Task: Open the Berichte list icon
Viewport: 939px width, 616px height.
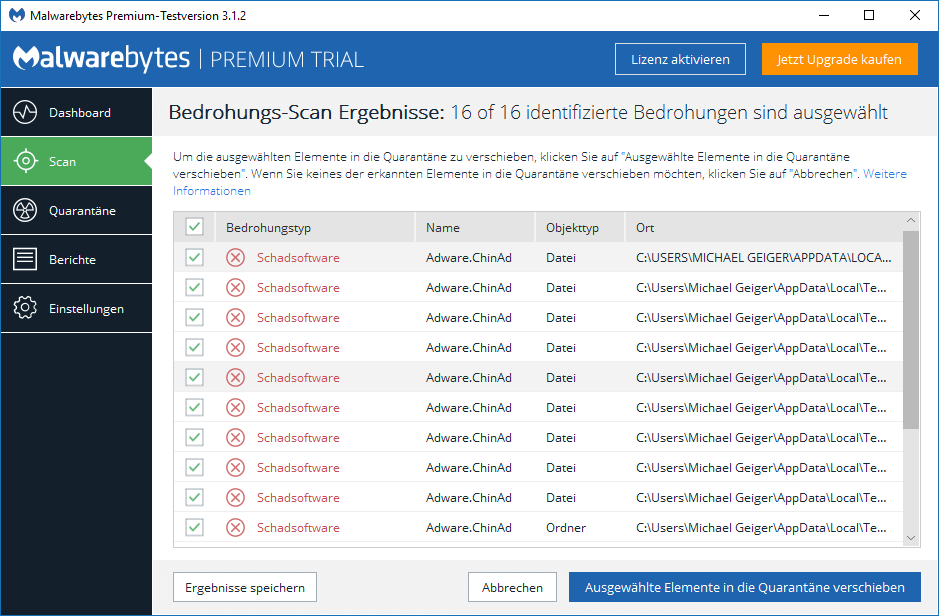Action: point(25,259)
